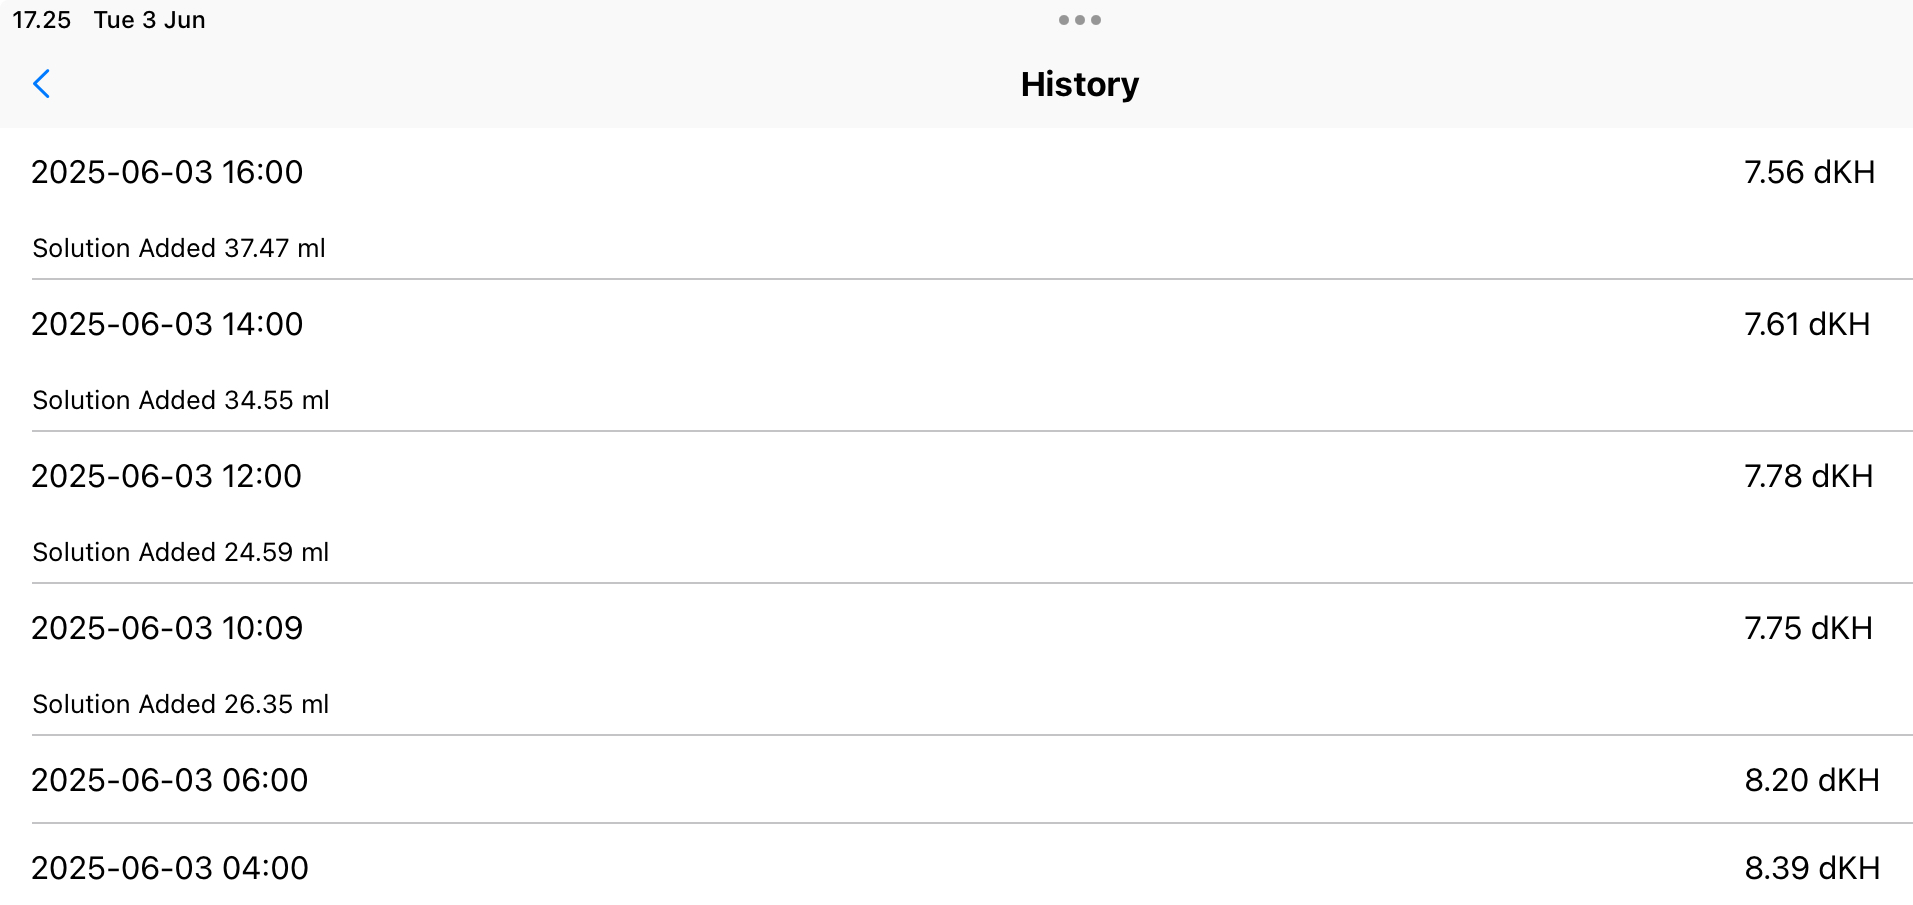Open the 2025-06-03 14:00 entry
The width and height of the screenshot is (1913, 905).
click(167, 324)
